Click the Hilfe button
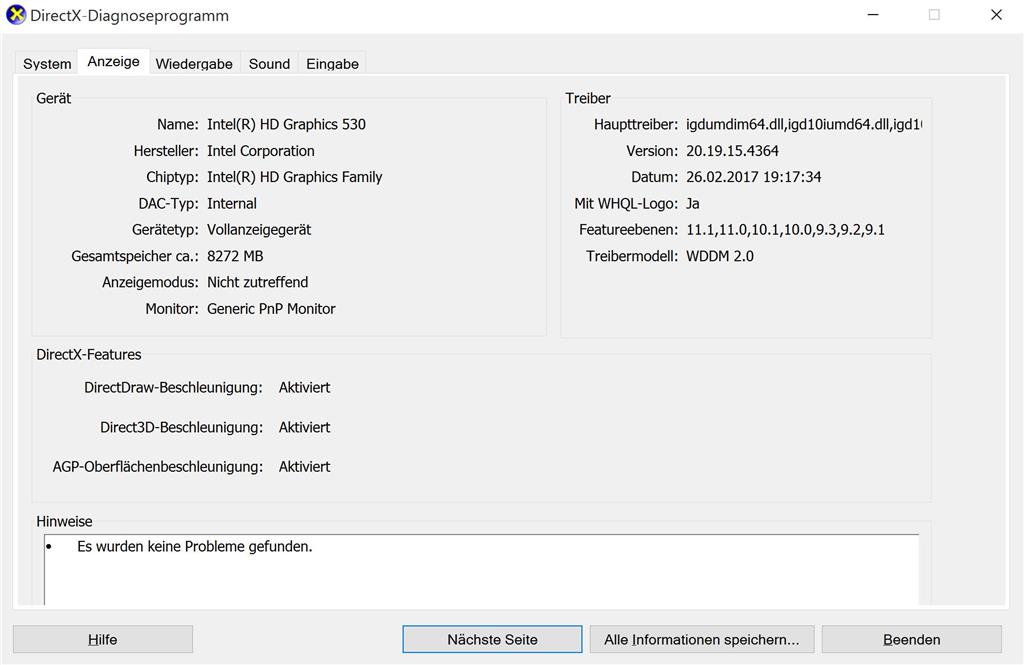Screen dimensions: 1024x665 coord(103,640)
